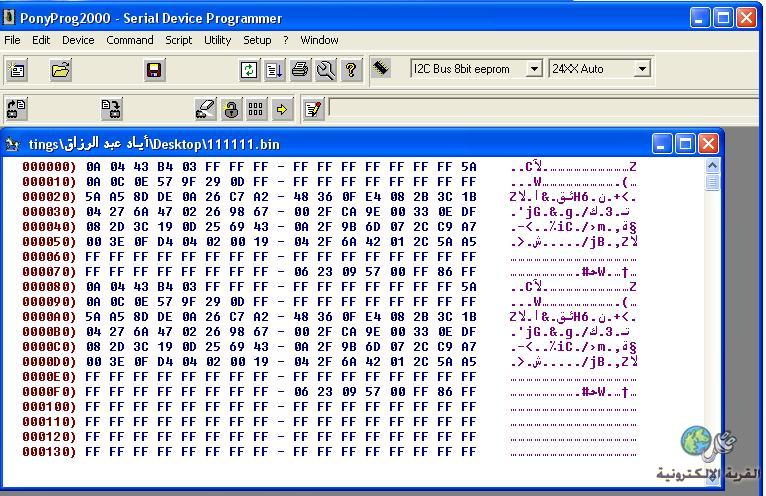
Task: Open the Edit menu
Action: pyautogui.click(x=41, y=40)
